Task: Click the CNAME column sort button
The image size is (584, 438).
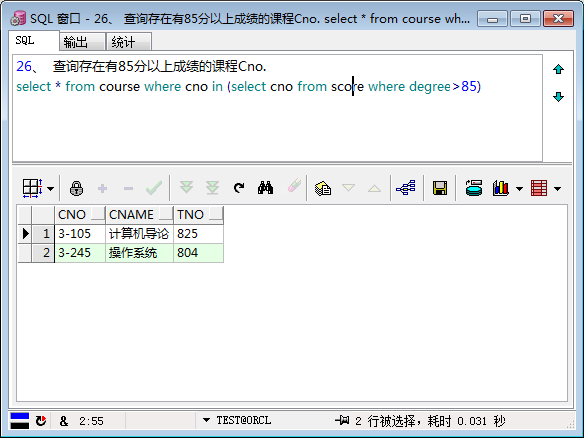Action: [x=166, y=214]
